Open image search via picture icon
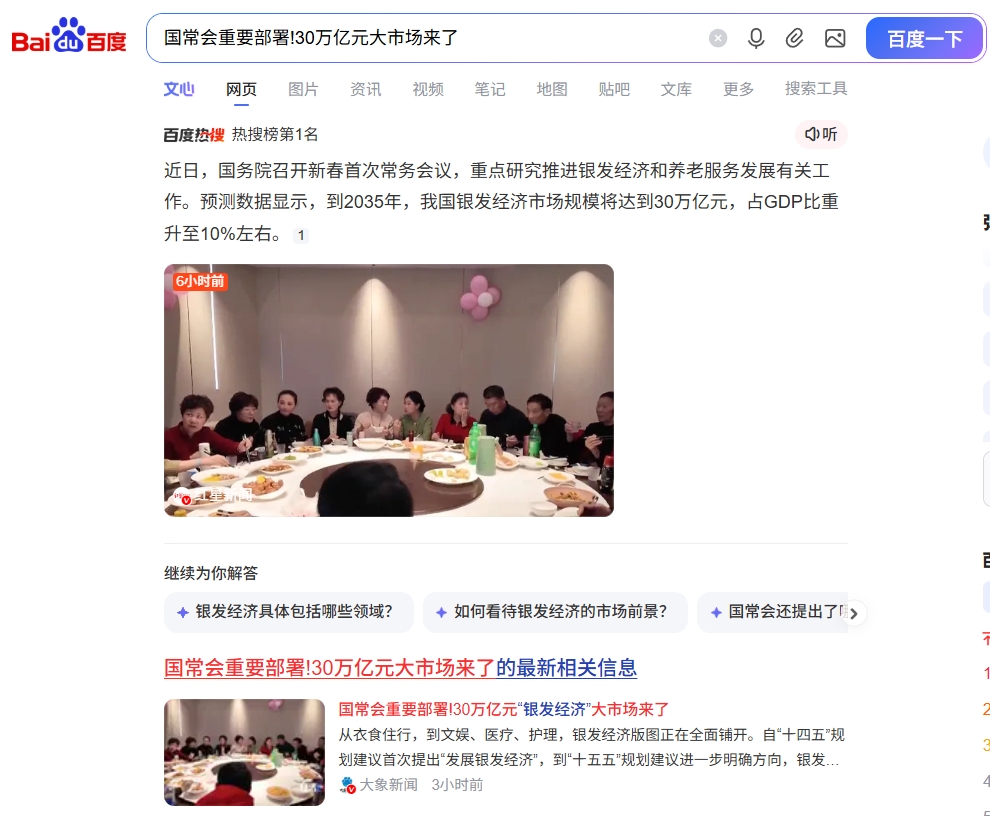Viewport: 990px width, 816px height. click(835, 39)
